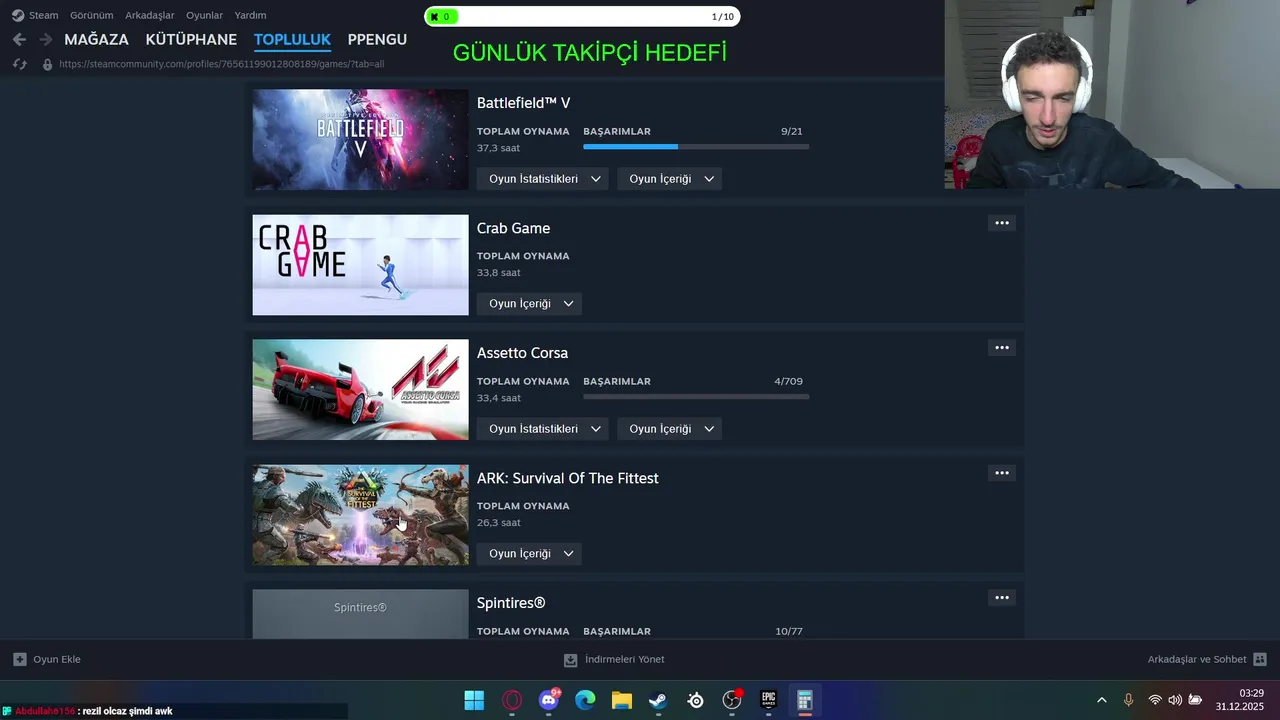The image size is (1280, 720).
Task: Open the Windows Start menu
Action: click(474, 700)
